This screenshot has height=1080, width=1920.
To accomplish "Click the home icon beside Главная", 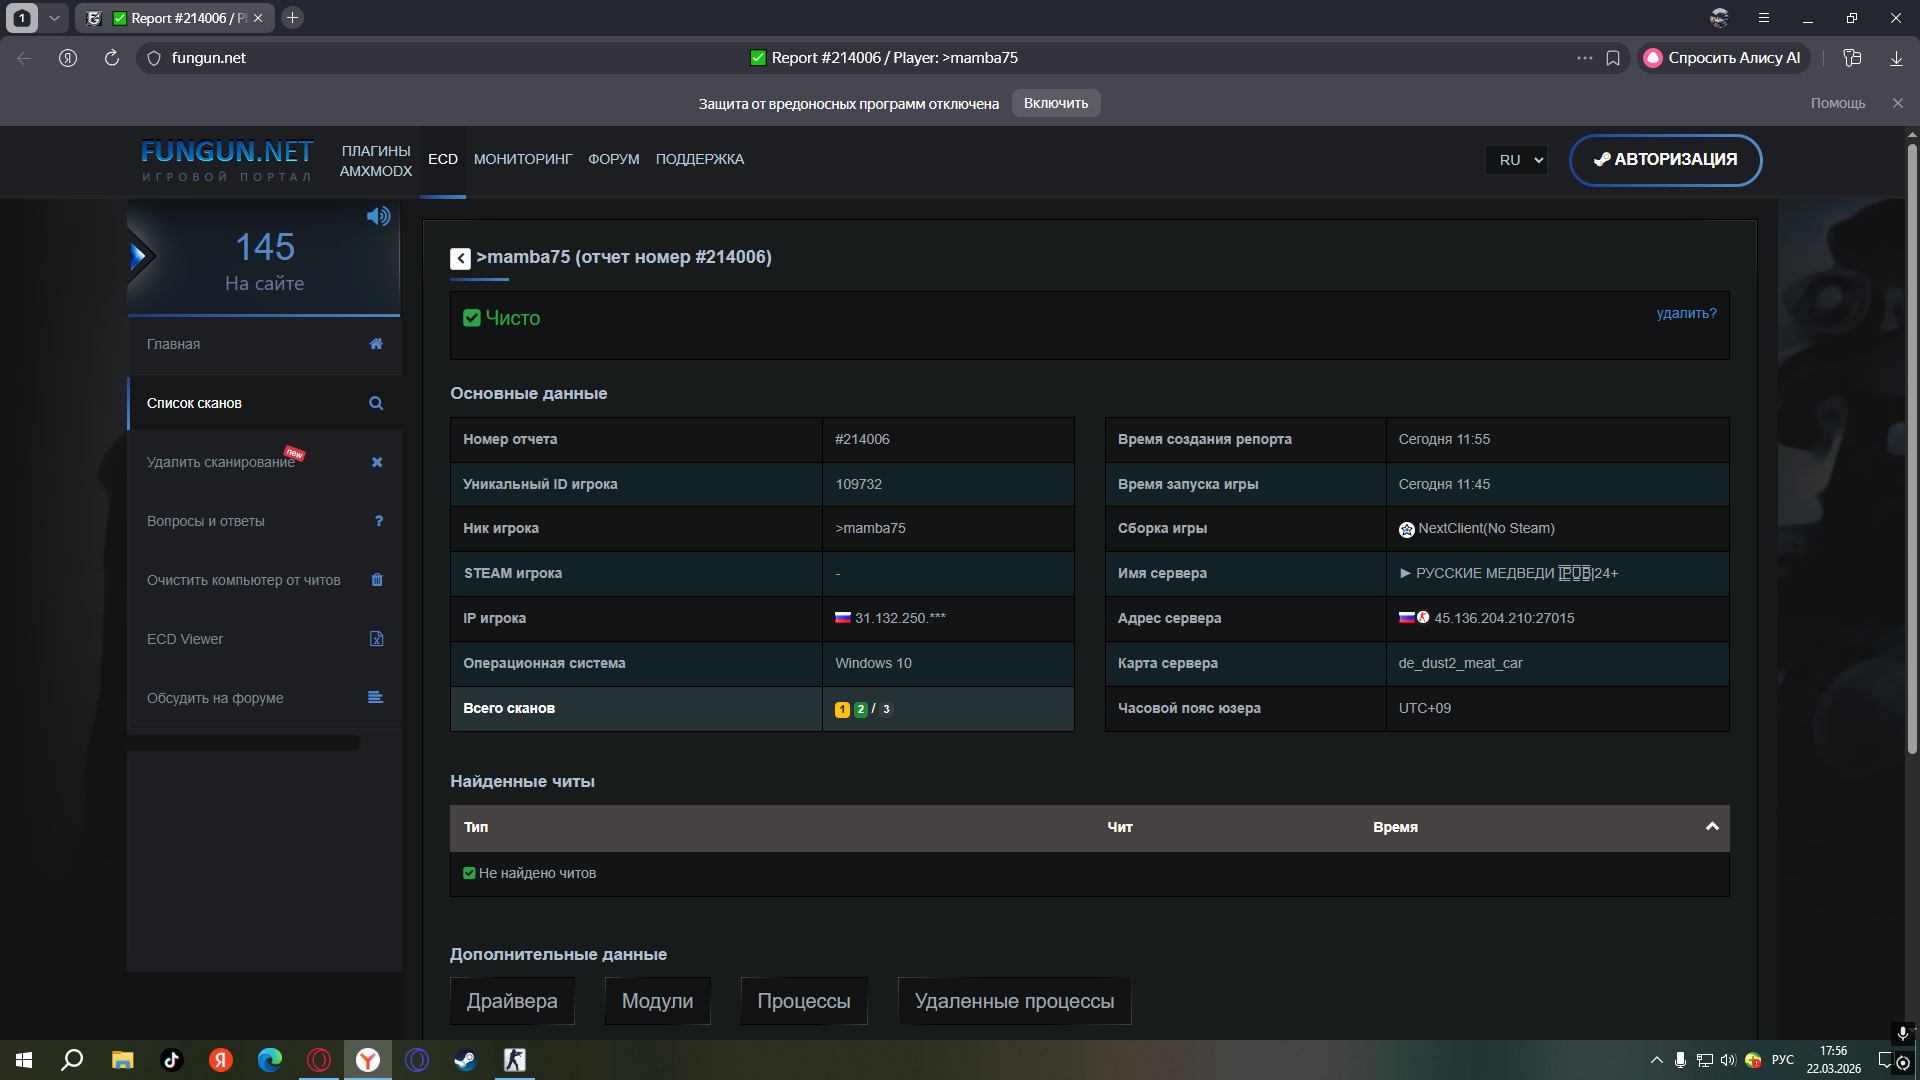I will click(376, 344).
